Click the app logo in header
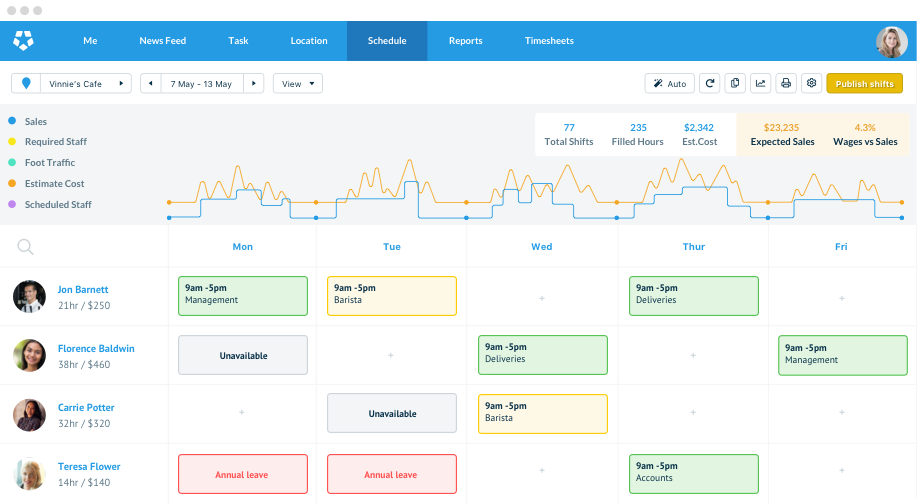The image size is (917, 504). (x=24, y=41)
